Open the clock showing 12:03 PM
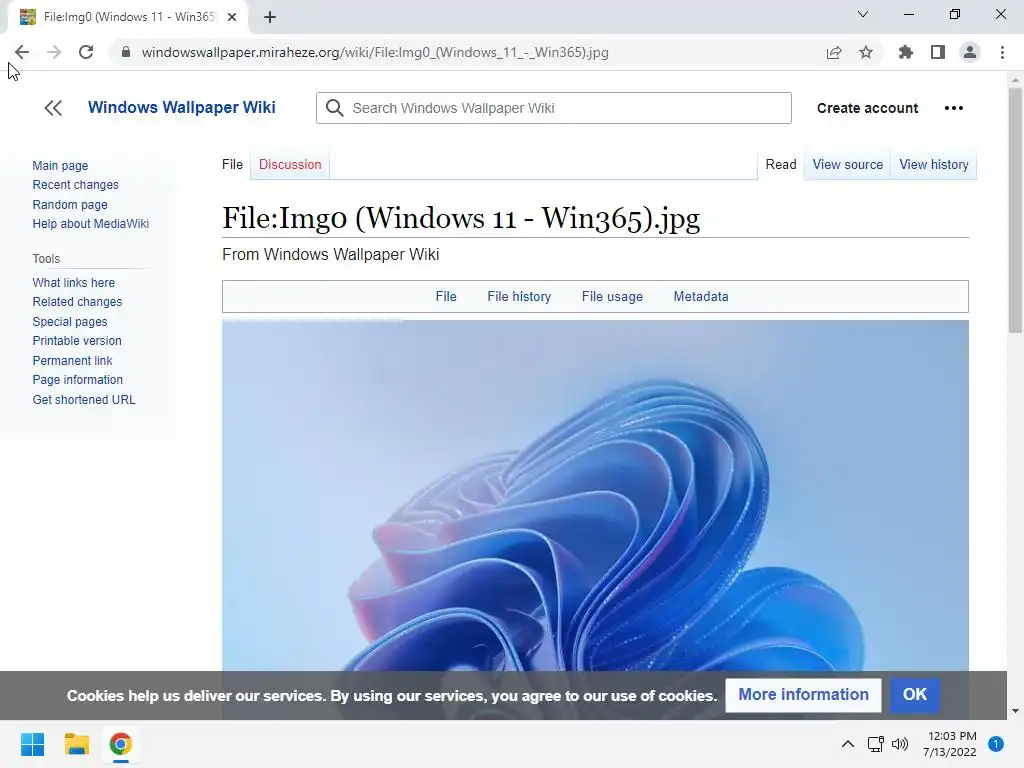 (950, 744)
